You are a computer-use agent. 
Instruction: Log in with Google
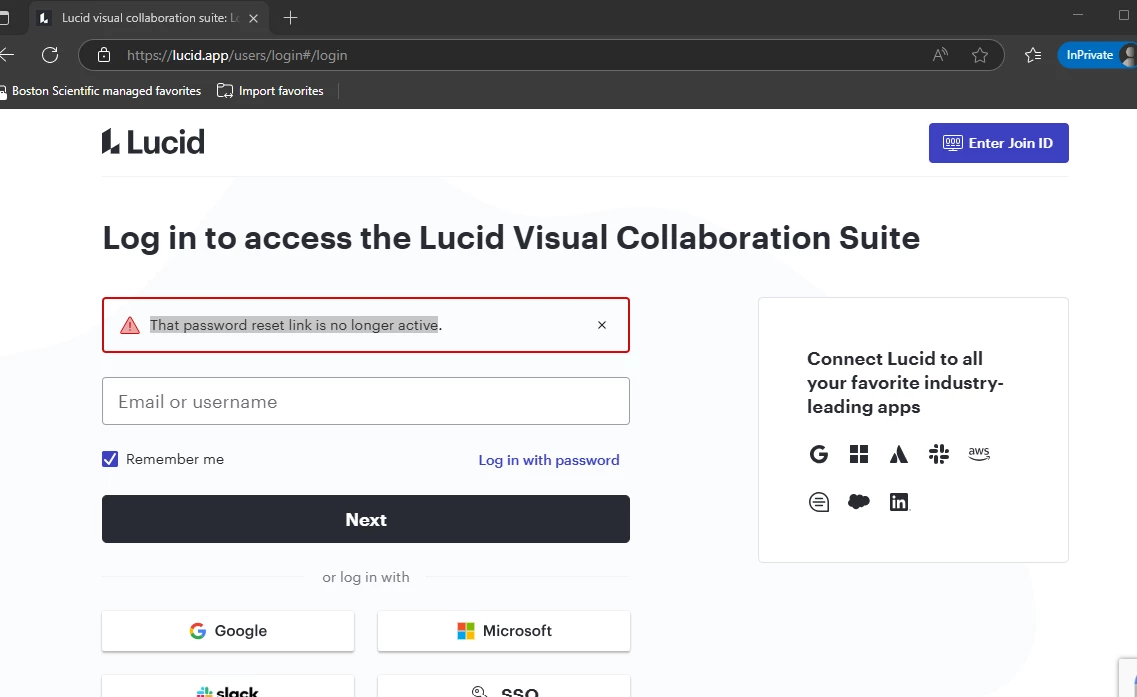(228, 631)
